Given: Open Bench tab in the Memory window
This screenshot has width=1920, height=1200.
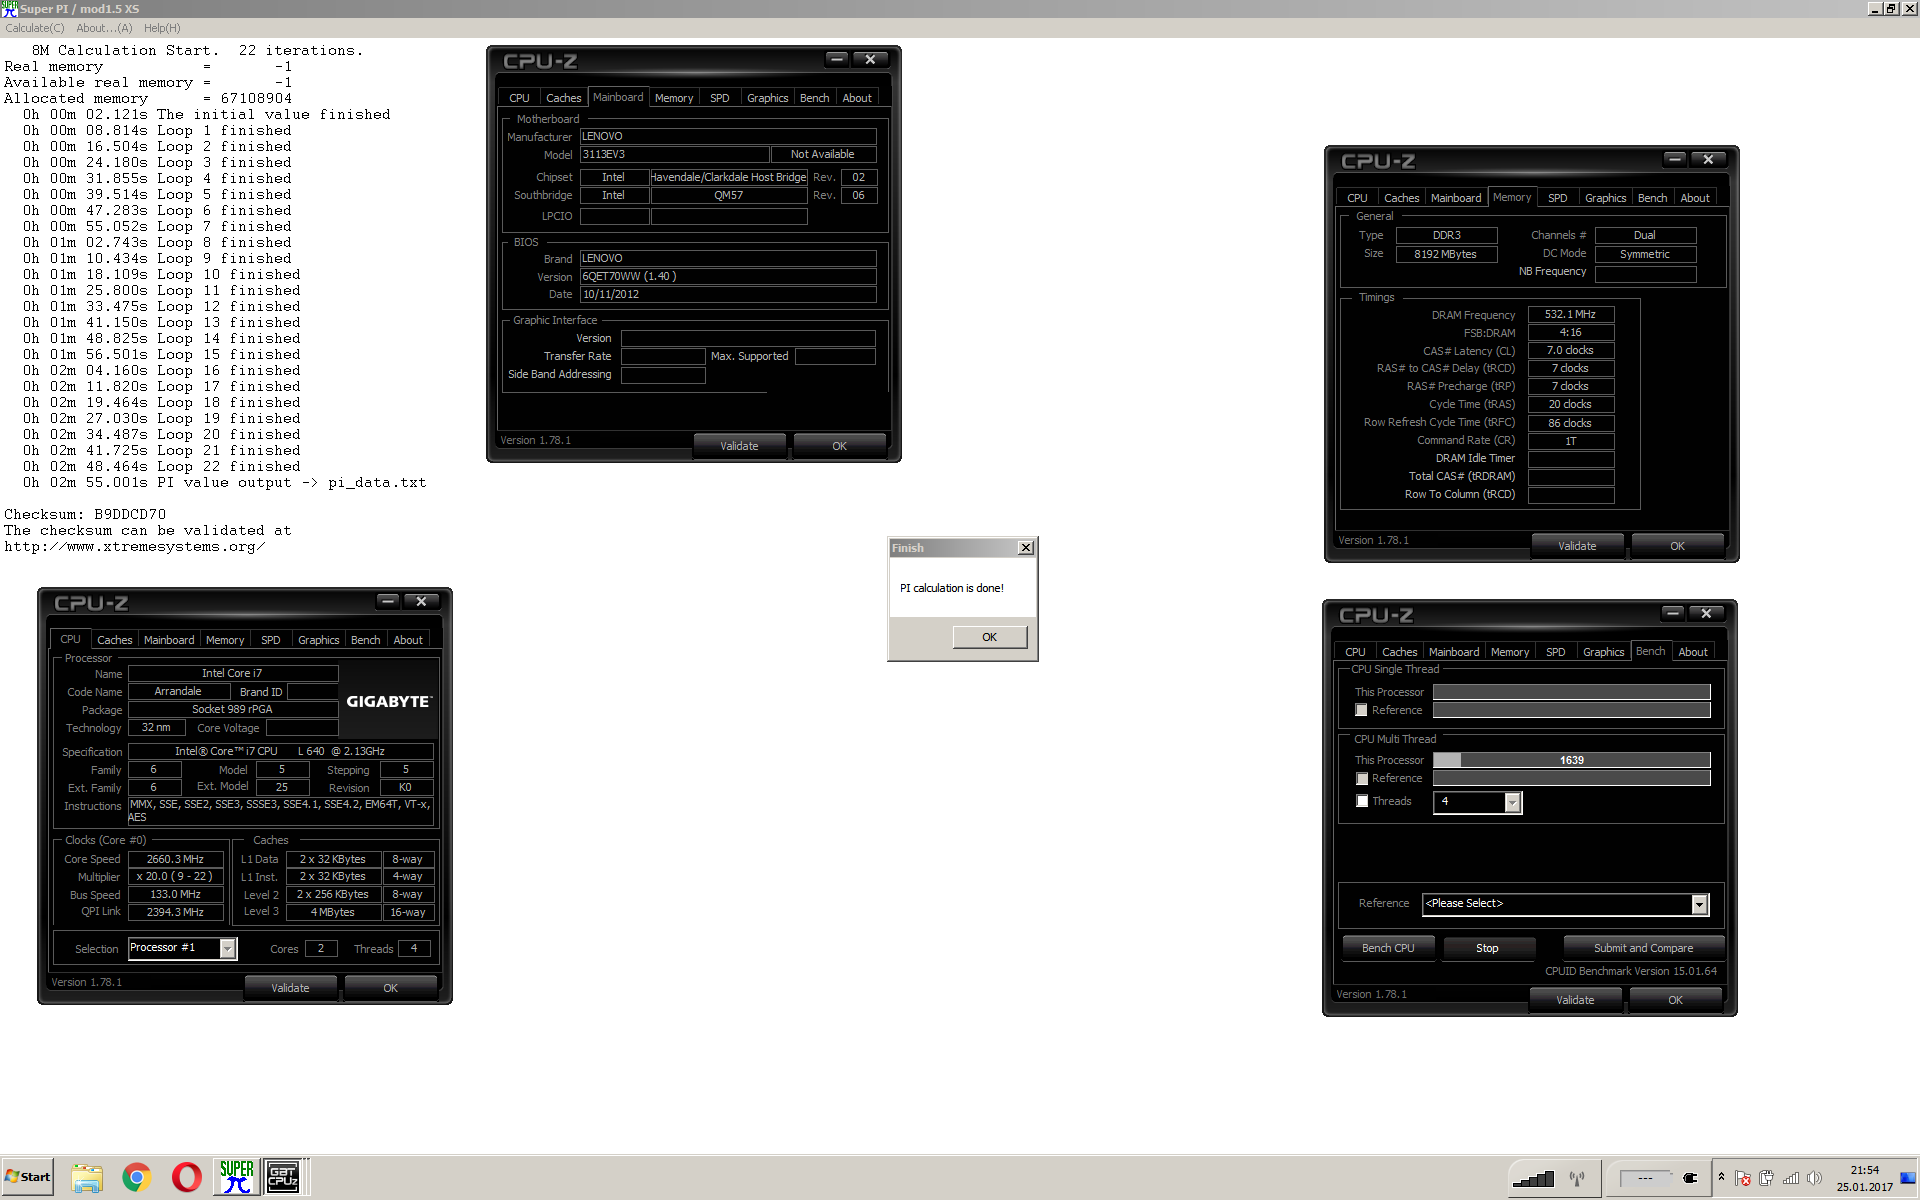Looking at the screenshot, I should coord(1652,198).
